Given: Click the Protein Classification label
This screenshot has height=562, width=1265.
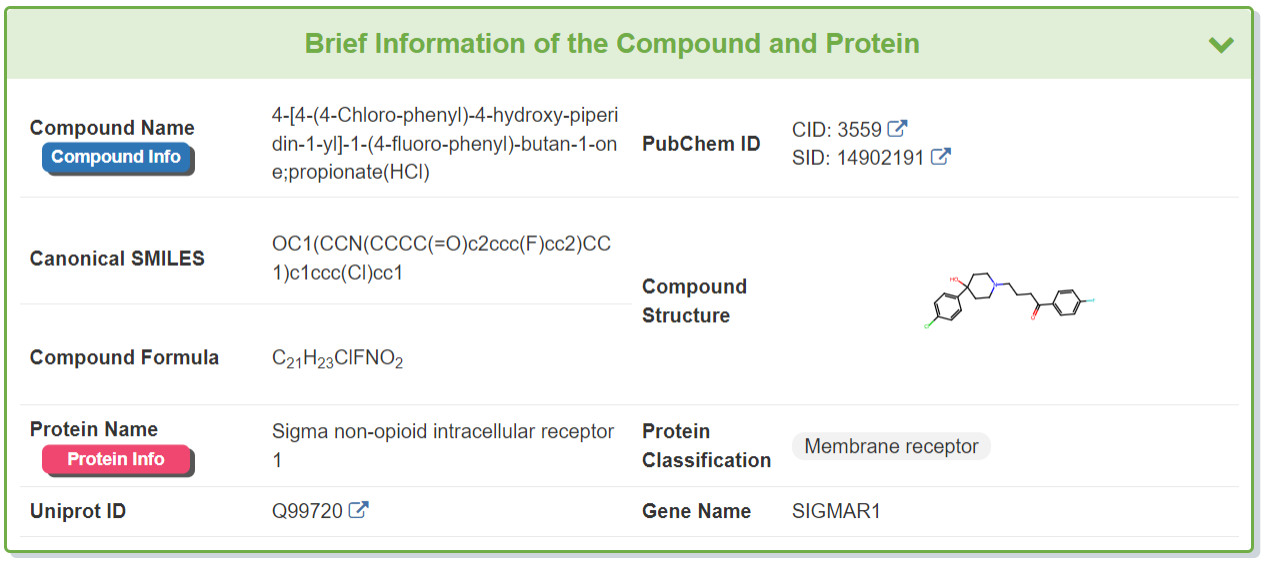Looking at the screenshot, I should click(706, 446).
